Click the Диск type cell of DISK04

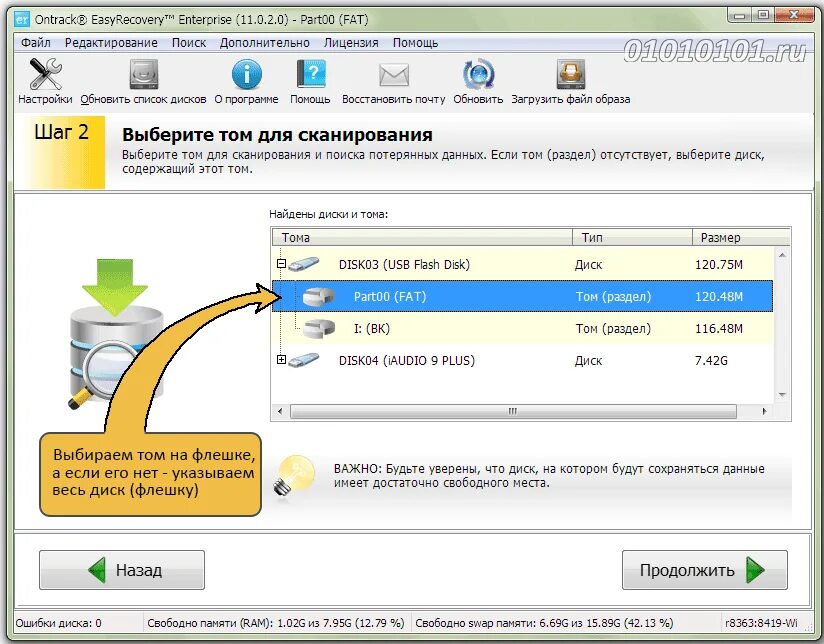click(588, 361)
